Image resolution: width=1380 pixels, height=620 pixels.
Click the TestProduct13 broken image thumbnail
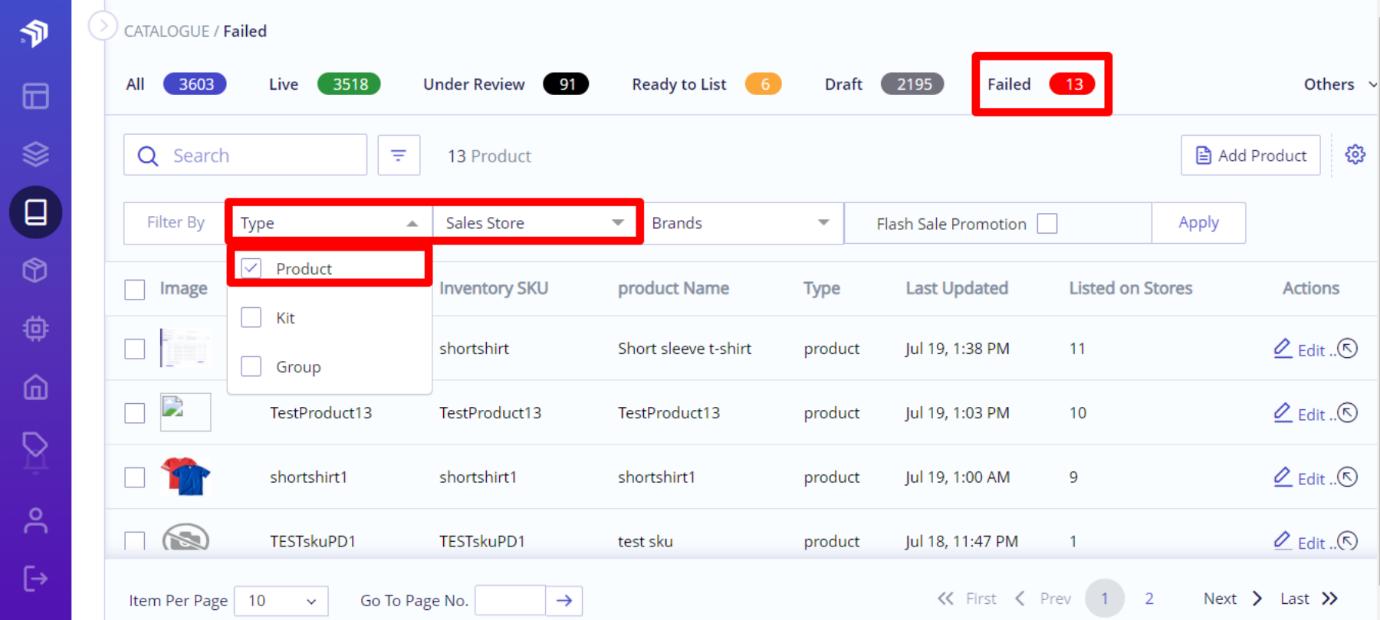point(186,412)
